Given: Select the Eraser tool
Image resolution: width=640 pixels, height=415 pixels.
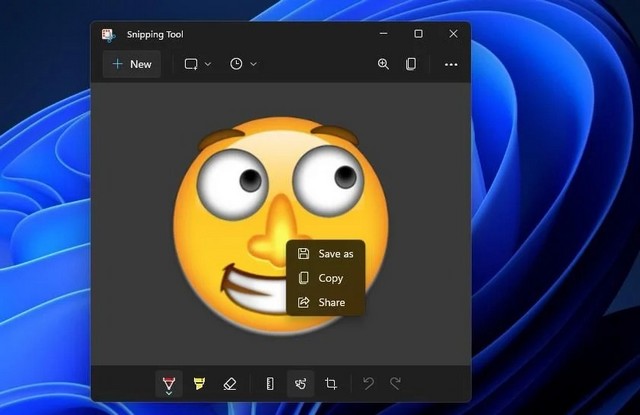Looking at the screenshot, I should (229, 383).
